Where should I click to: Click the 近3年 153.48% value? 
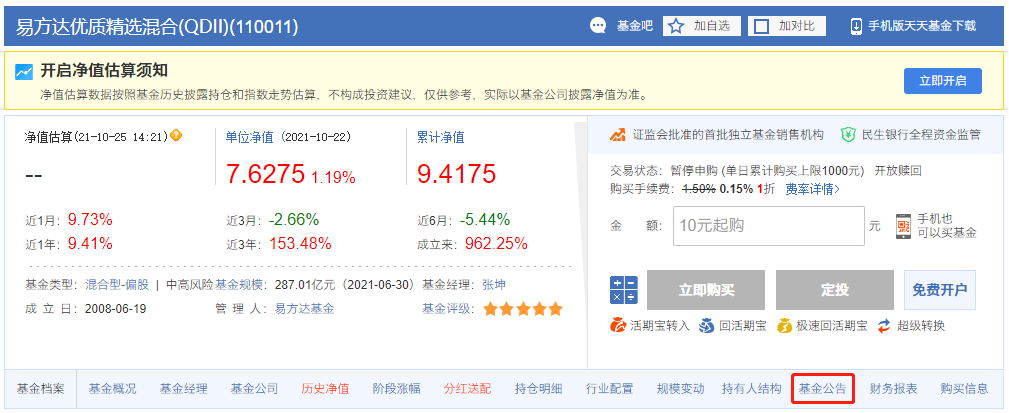point(300,244)
